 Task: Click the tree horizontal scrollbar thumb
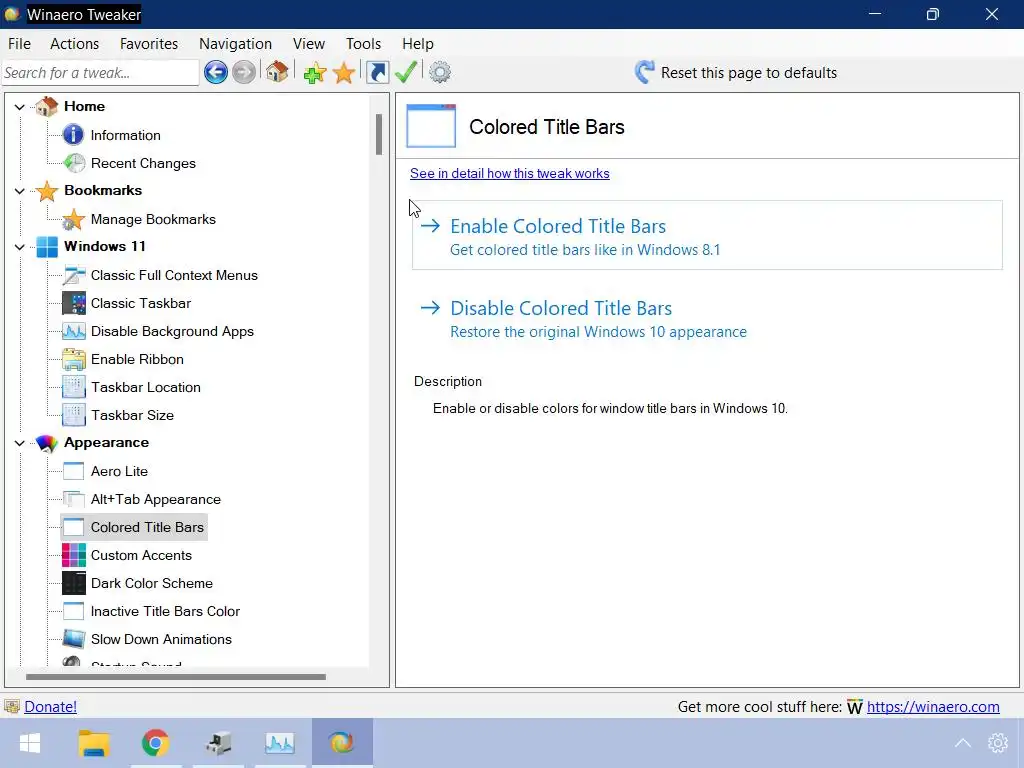[176, 677]
